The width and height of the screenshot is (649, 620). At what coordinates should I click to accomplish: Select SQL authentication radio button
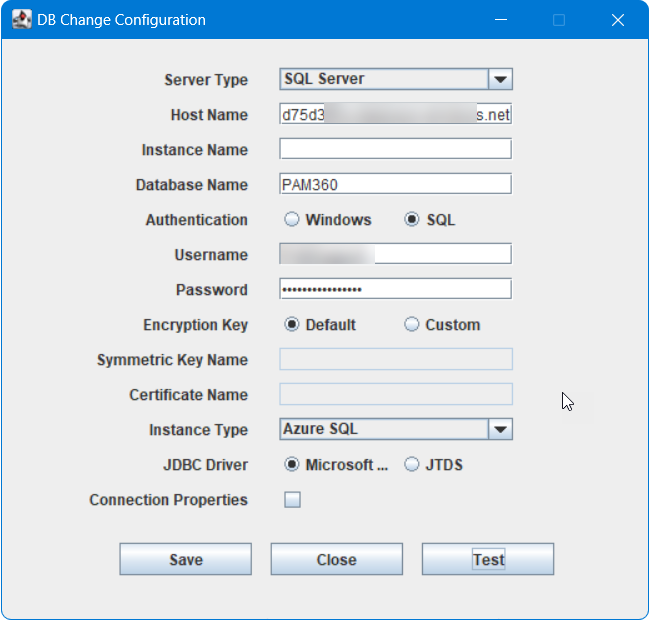(x=412, y=219)
